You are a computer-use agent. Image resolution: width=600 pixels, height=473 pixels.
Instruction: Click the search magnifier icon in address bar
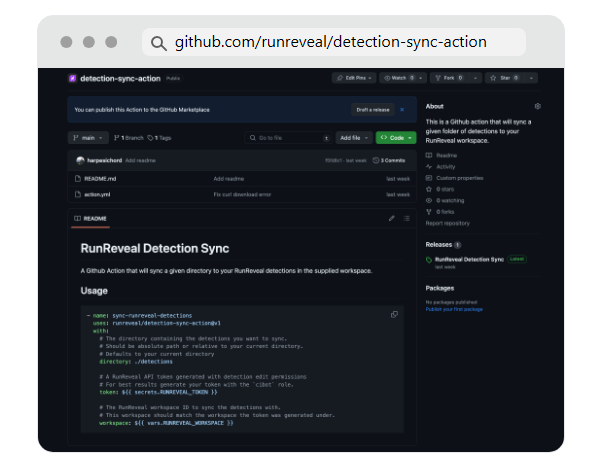(x=158, y=43)
